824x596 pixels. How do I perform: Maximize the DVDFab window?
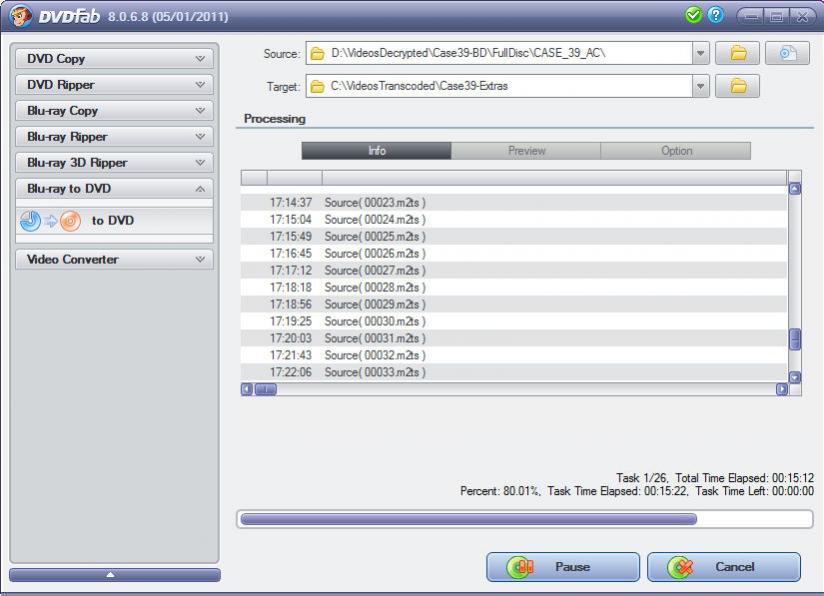point(776,17)
